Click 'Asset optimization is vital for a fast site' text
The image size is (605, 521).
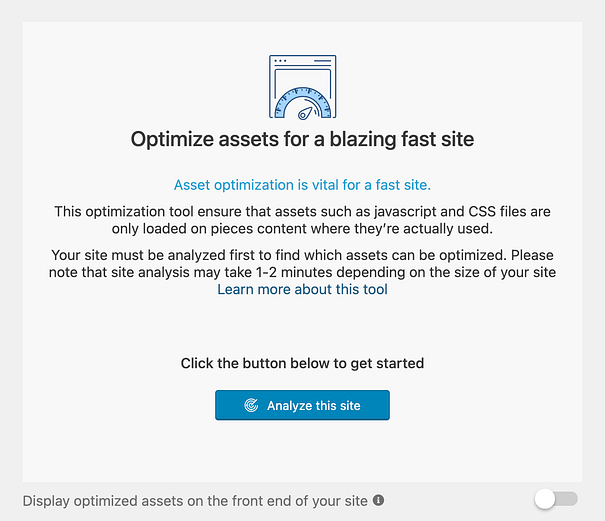tap(302, 185)
